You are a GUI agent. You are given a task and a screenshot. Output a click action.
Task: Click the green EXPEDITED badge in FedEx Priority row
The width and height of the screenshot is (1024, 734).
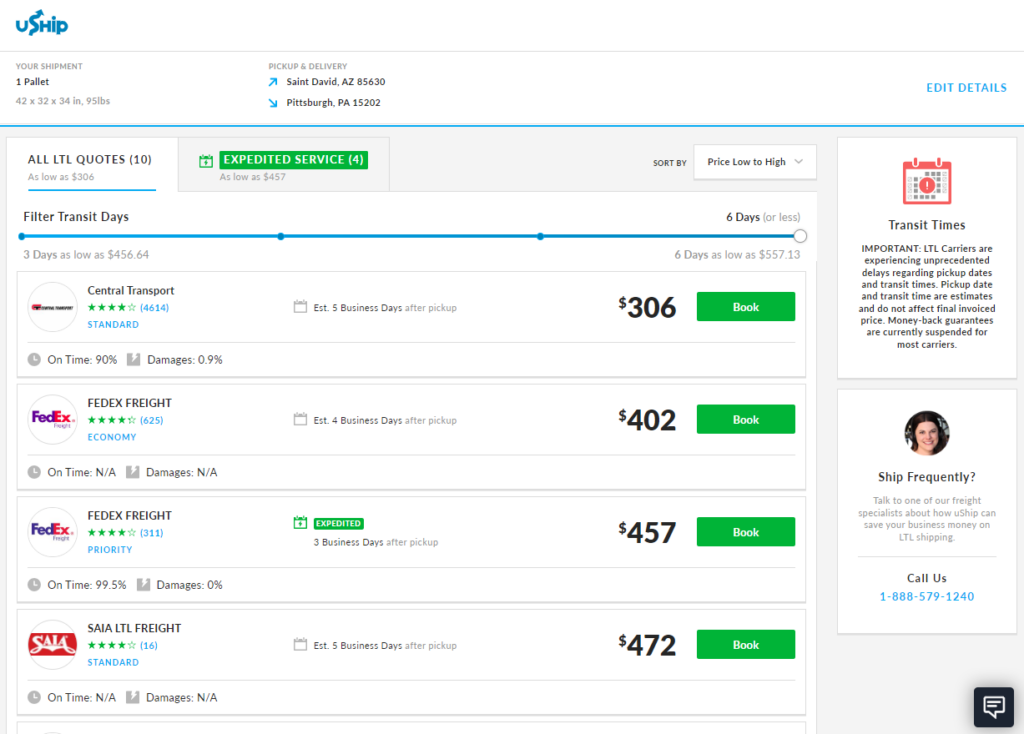click(x=338, y=523)
